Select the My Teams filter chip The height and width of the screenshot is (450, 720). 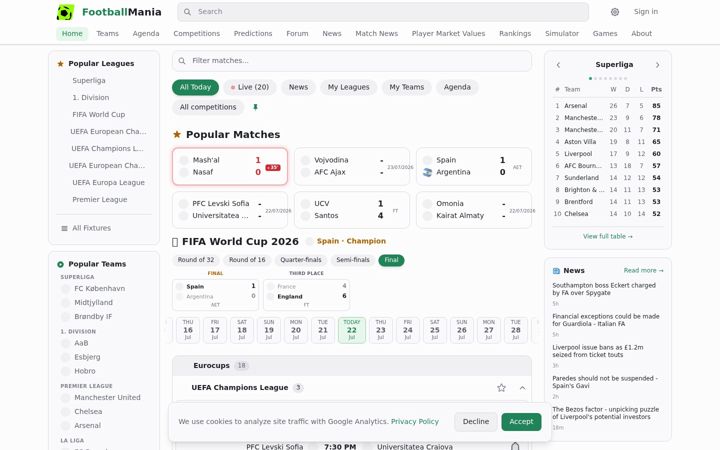point(406,87)
